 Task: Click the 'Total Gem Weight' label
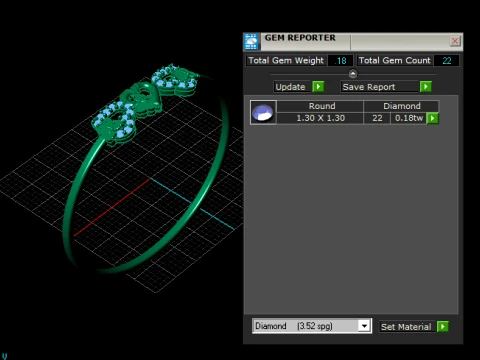point(286,61)
